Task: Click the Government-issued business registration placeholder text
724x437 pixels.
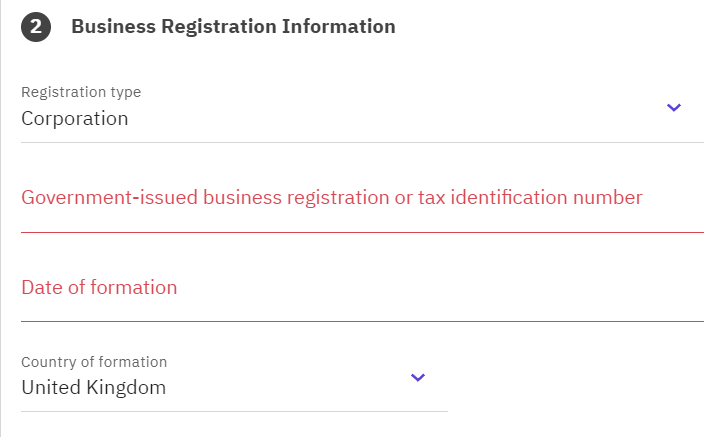Action: [331, 198]
